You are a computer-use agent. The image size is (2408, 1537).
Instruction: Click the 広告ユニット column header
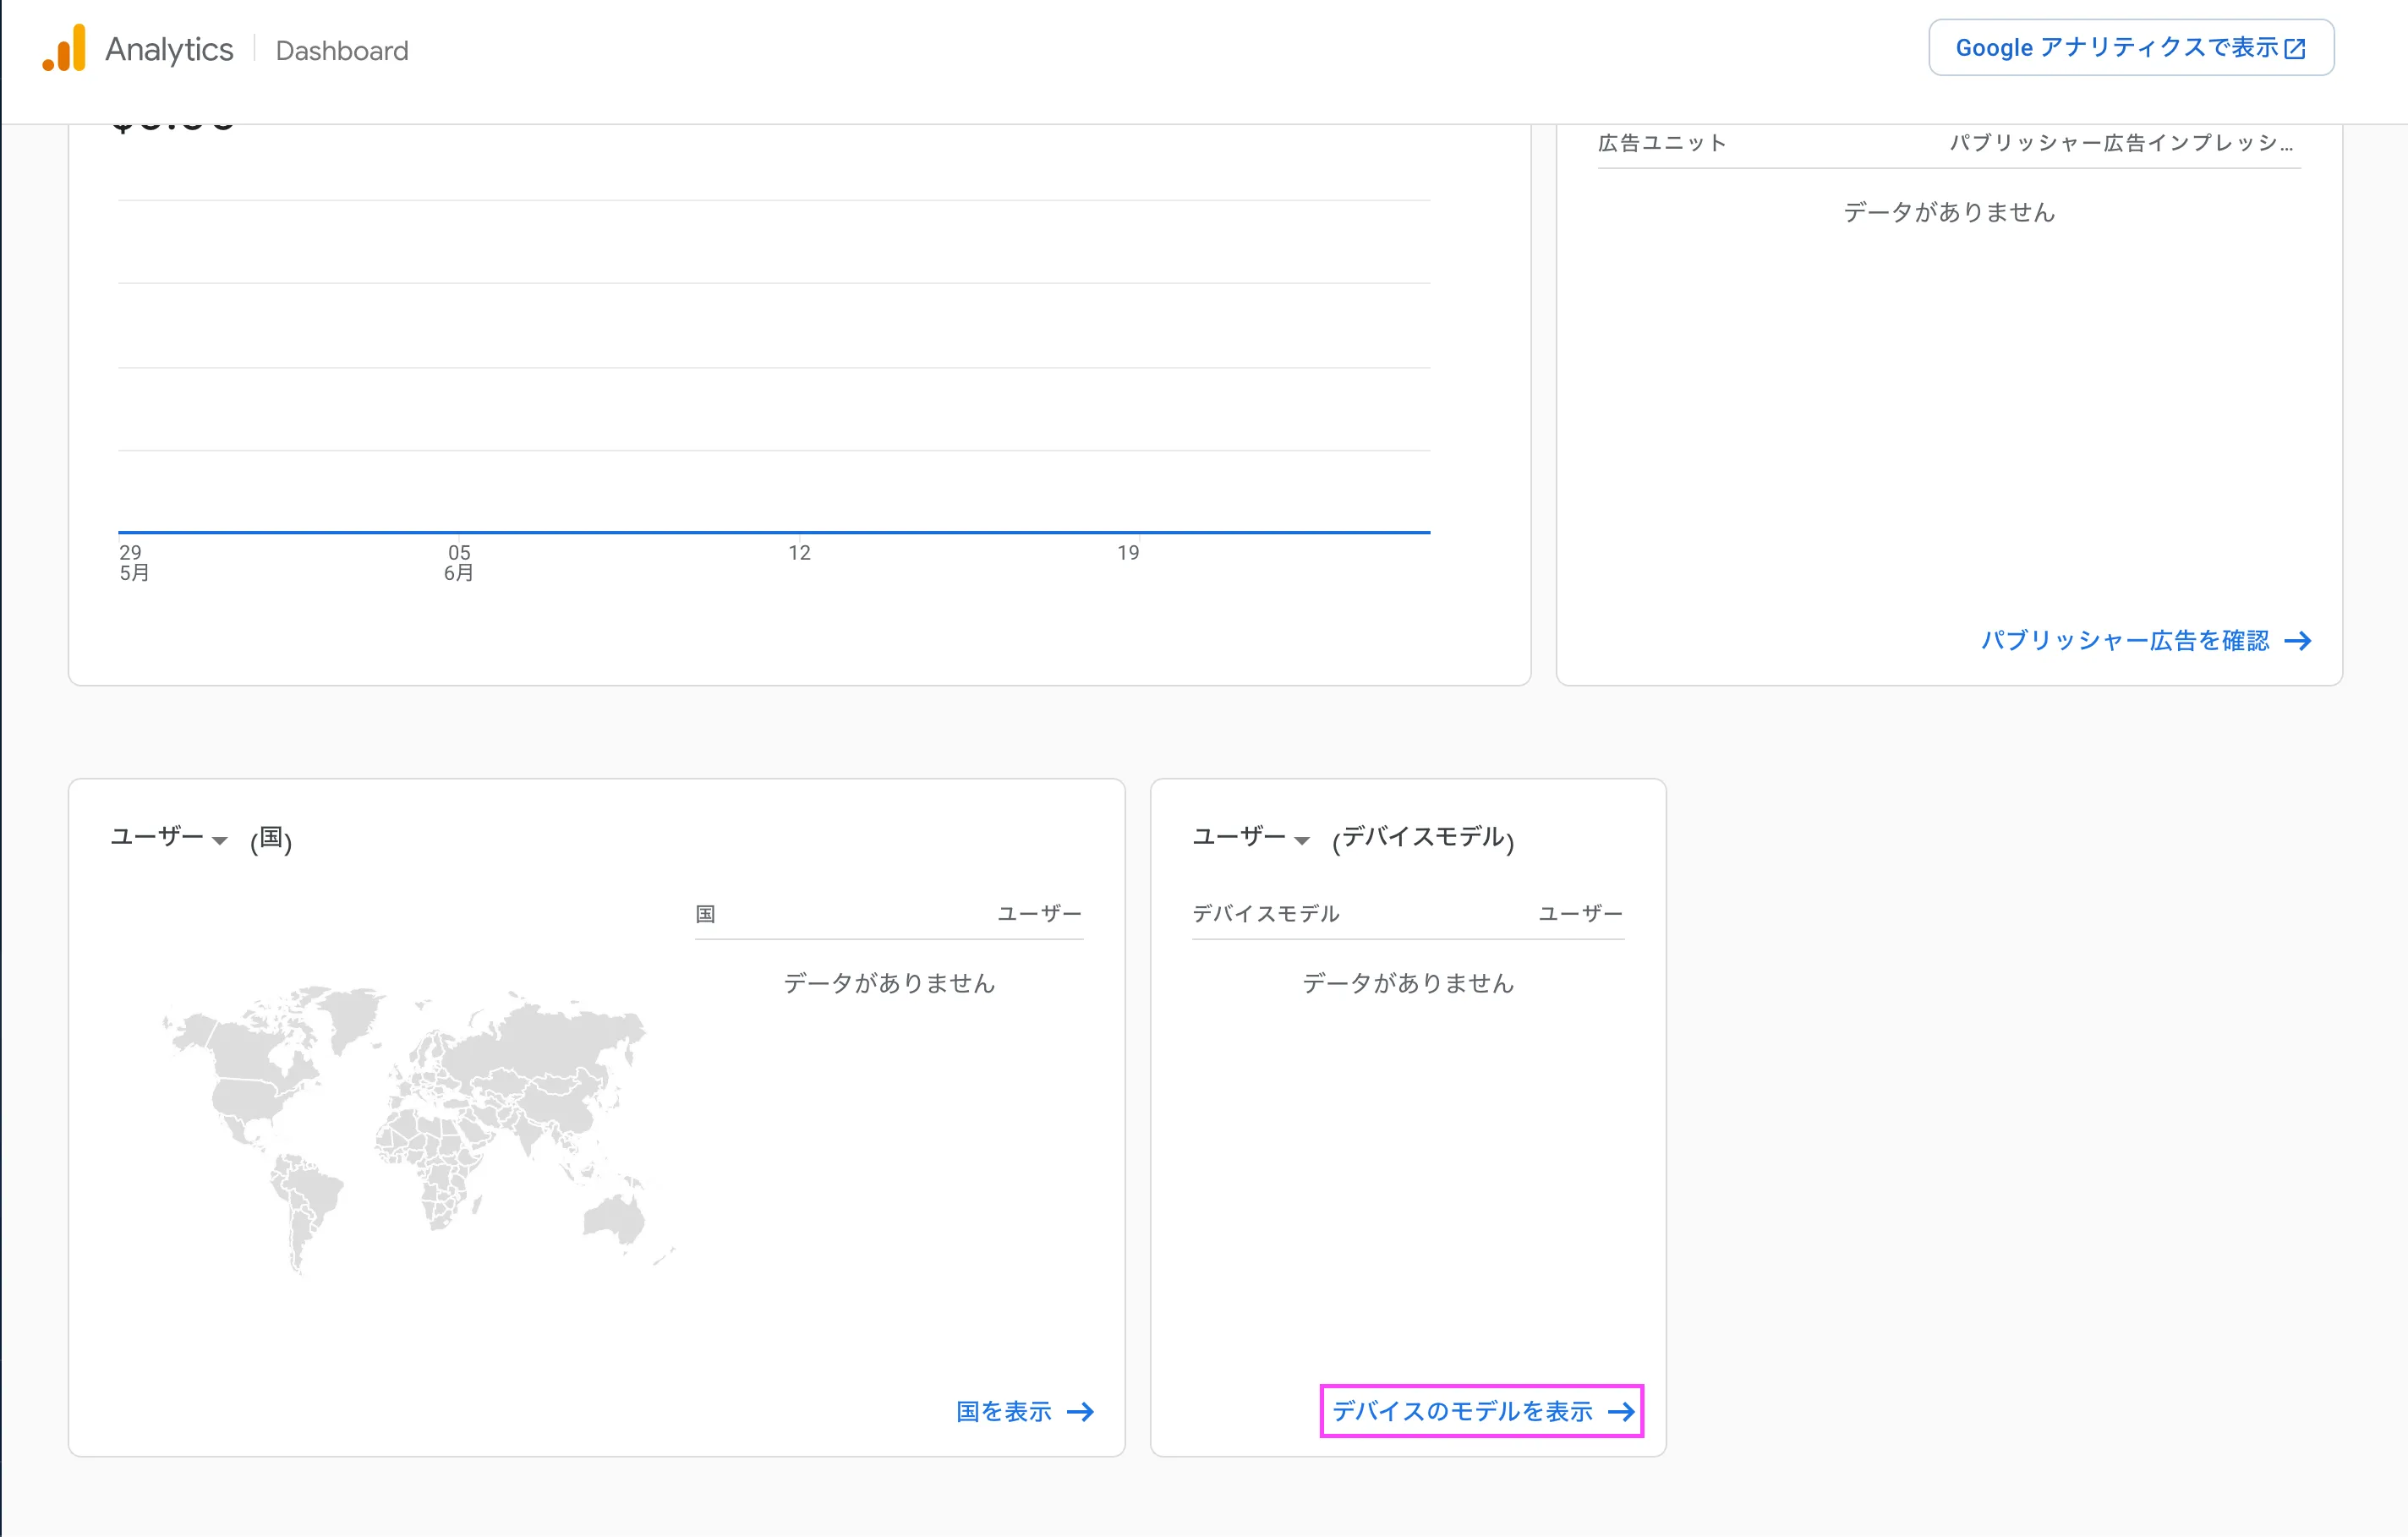[1662, 143]
